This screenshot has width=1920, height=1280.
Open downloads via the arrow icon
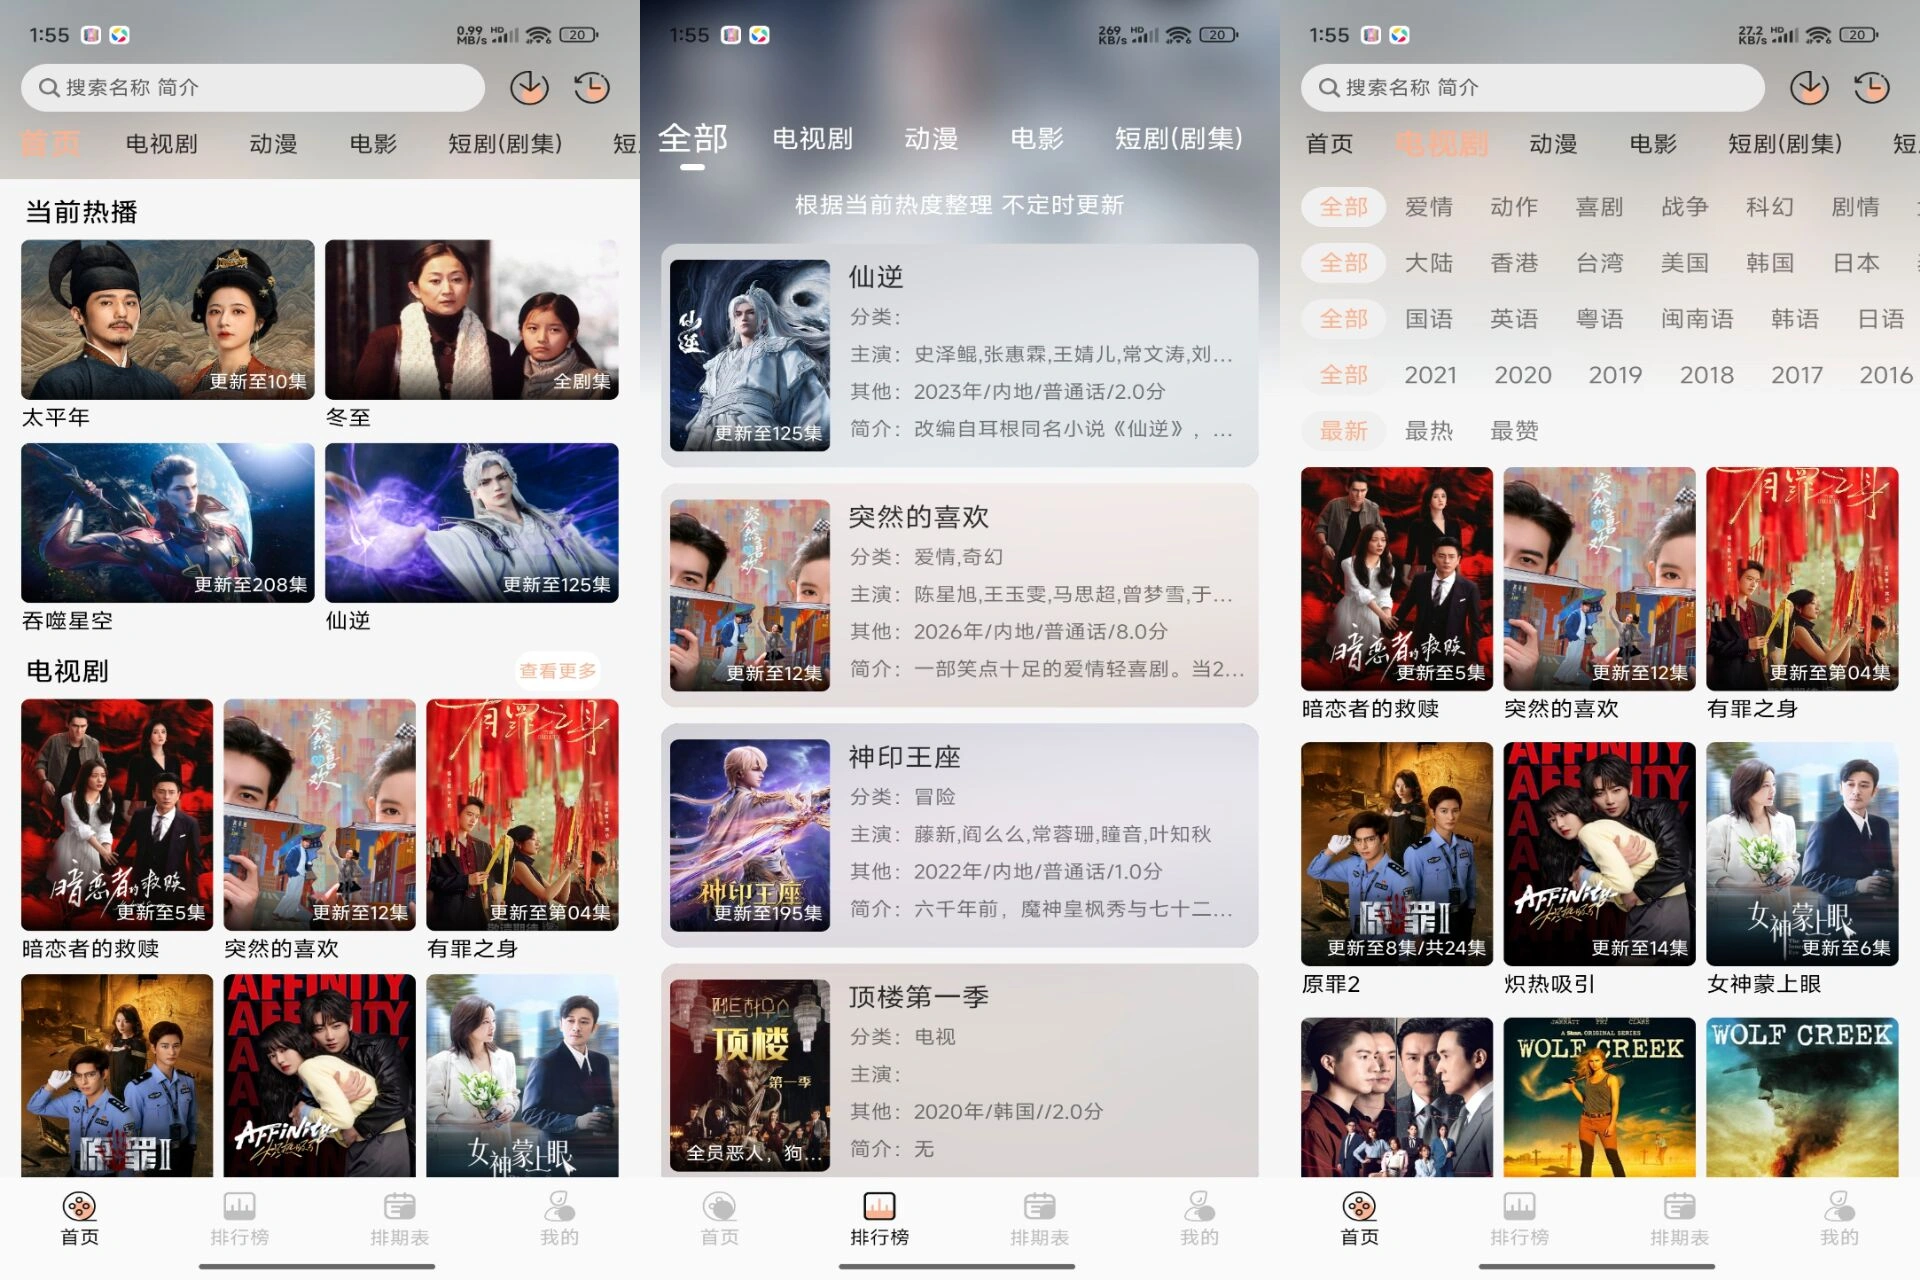[530, 87]
